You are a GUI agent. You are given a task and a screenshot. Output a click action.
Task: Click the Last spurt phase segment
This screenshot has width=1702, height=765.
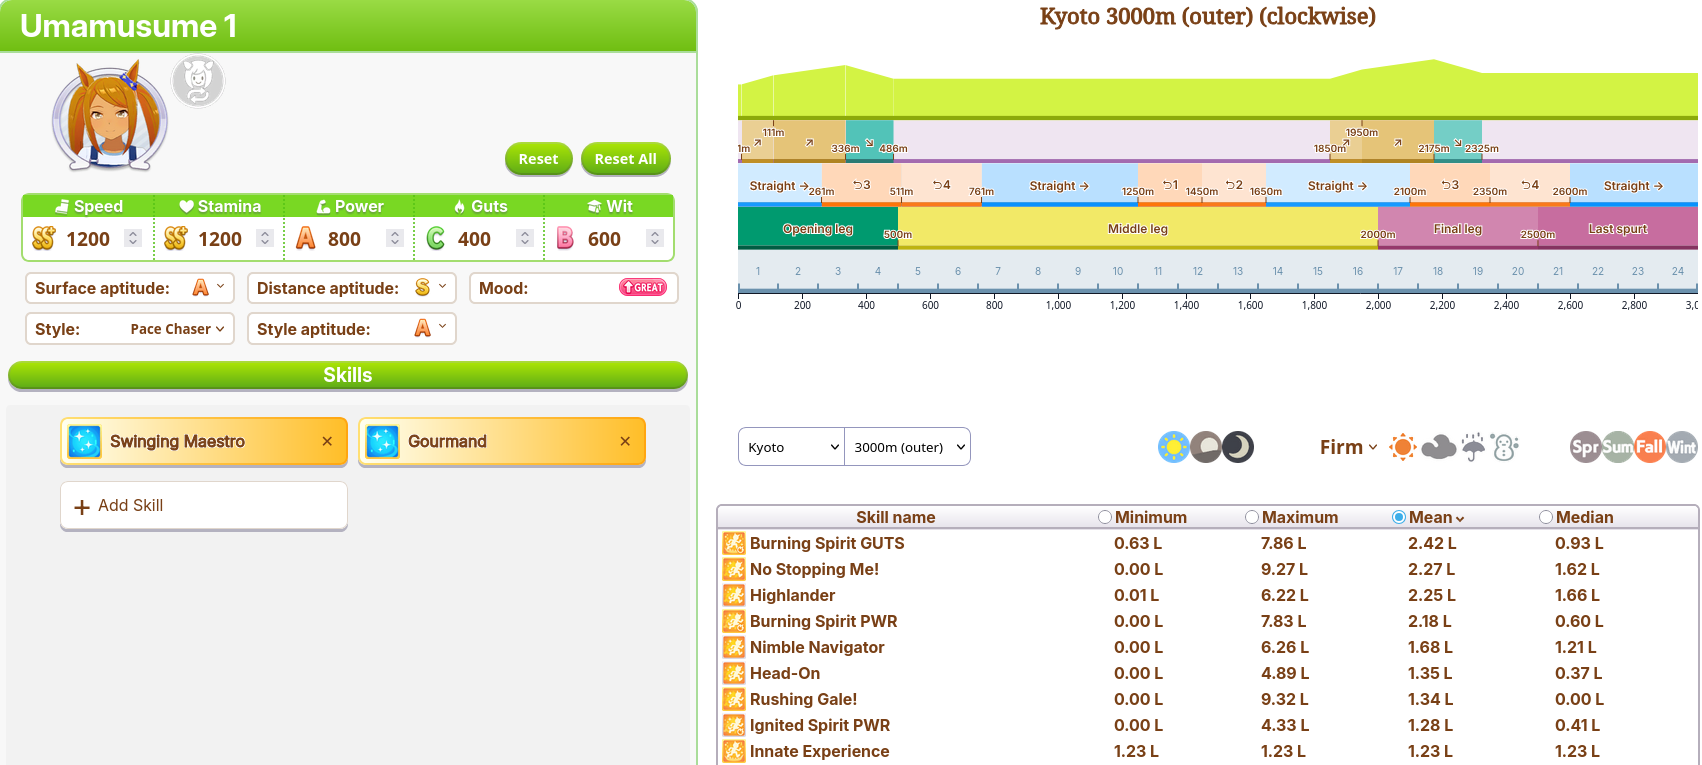(x=1618, y=228)
